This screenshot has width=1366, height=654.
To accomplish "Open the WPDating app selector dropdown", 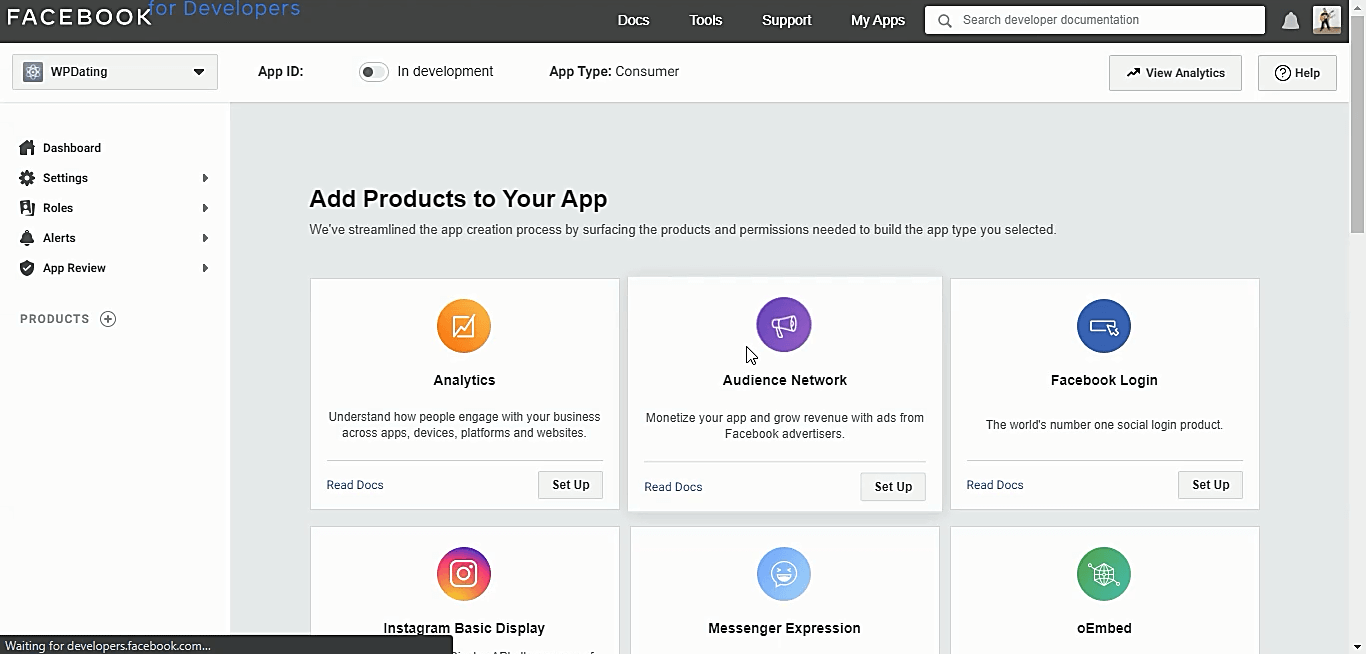I will pos(115,72).
